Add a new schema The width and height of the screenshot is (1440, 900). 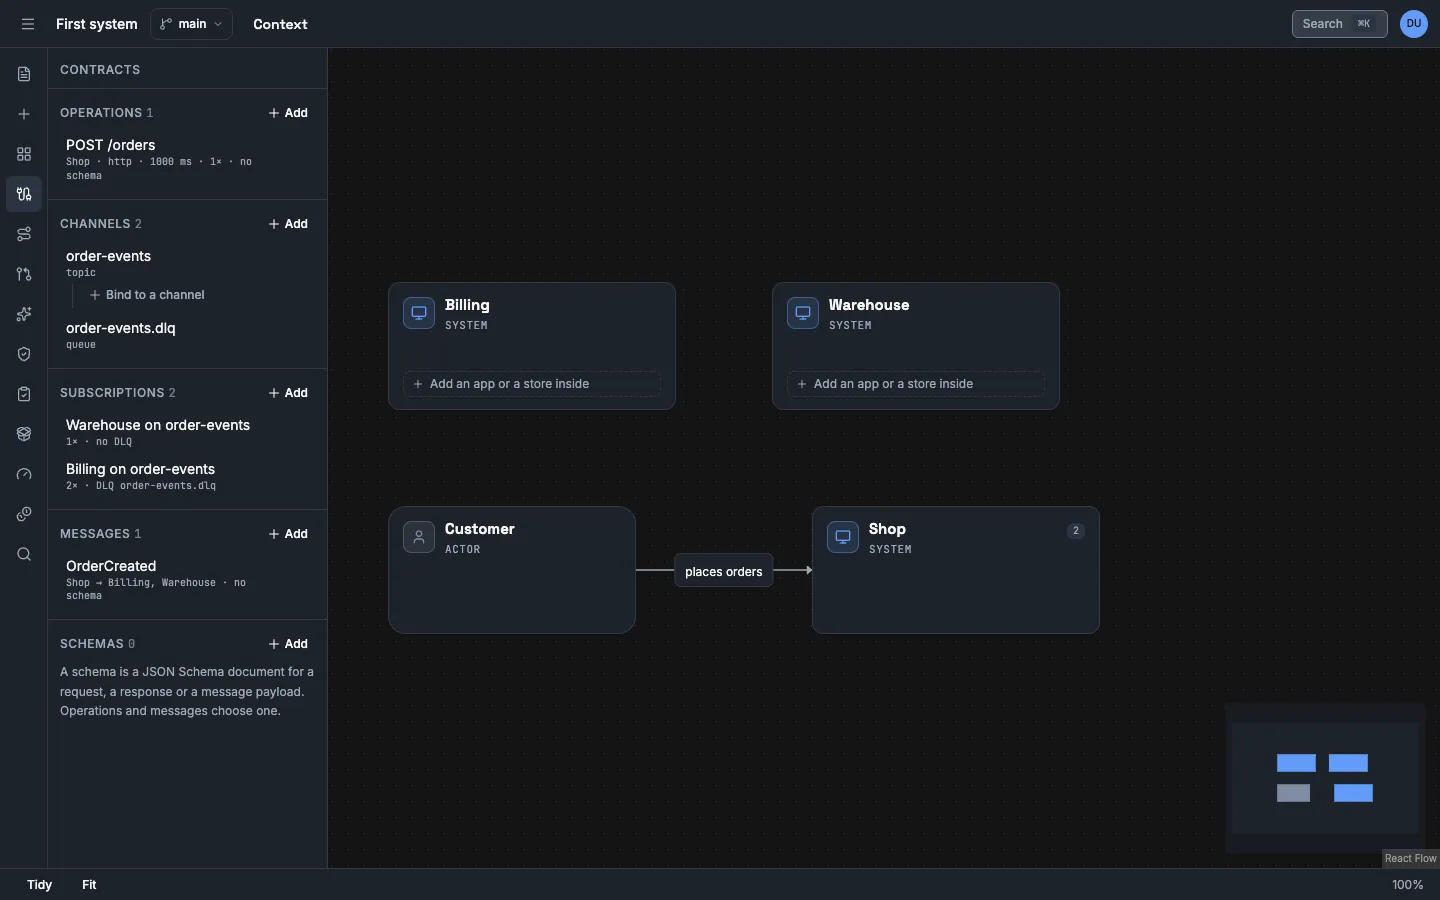(288, 644)
